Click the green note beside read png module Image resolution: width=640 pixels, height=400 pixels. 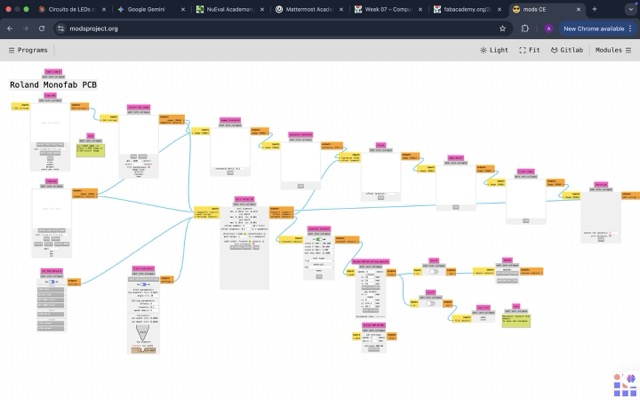[91, 151]
